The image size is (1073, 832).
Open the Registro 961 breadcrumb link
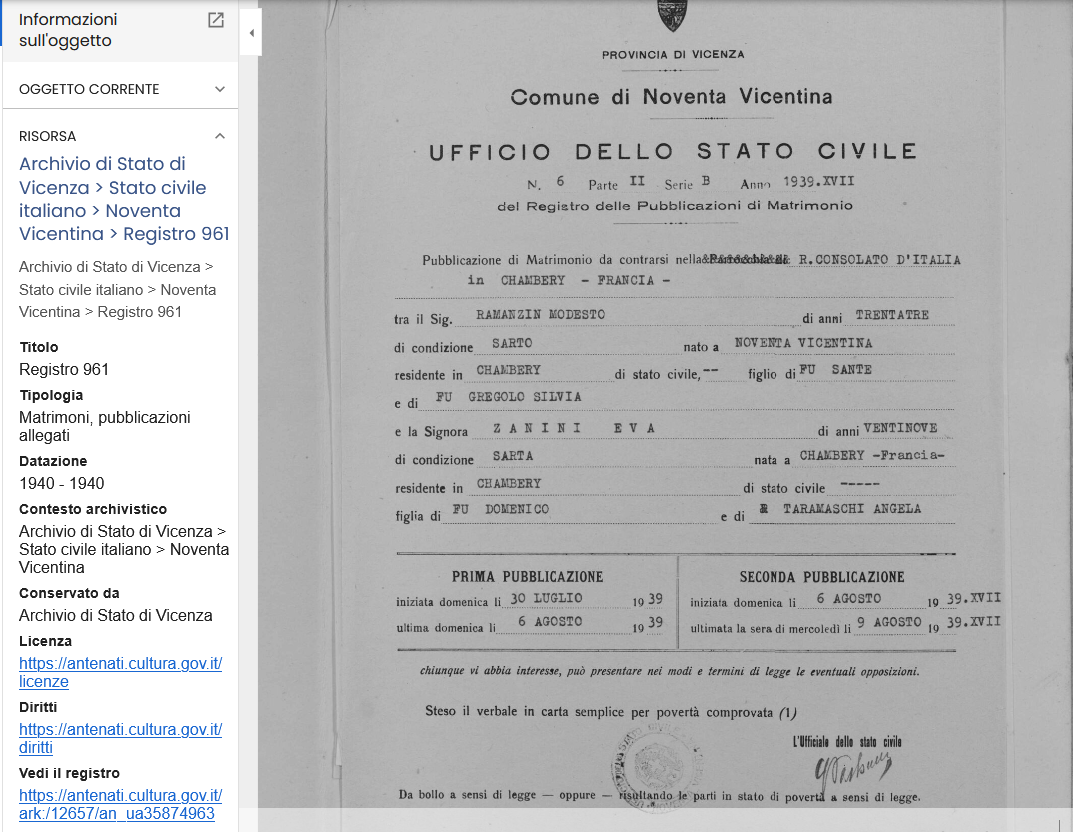tap(176, 234)
